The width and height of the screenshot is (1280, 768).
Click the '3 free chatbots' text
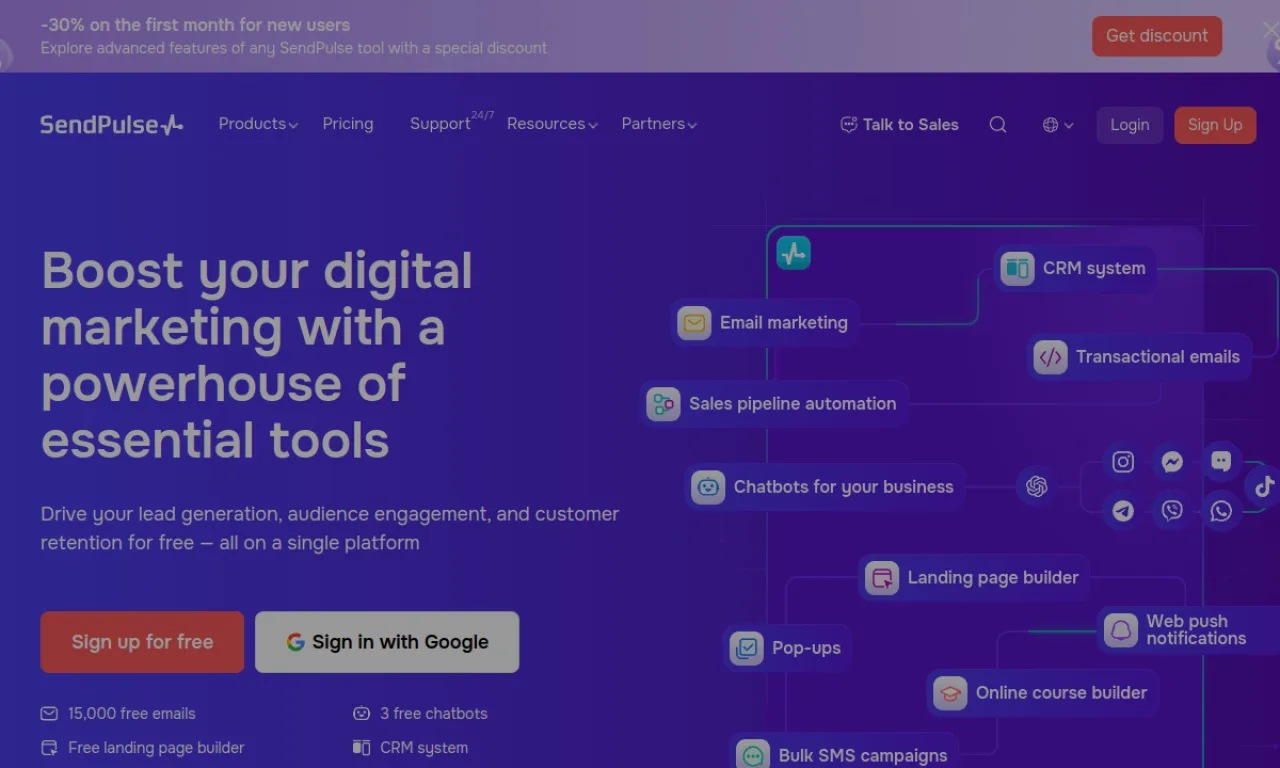point(434,714)
